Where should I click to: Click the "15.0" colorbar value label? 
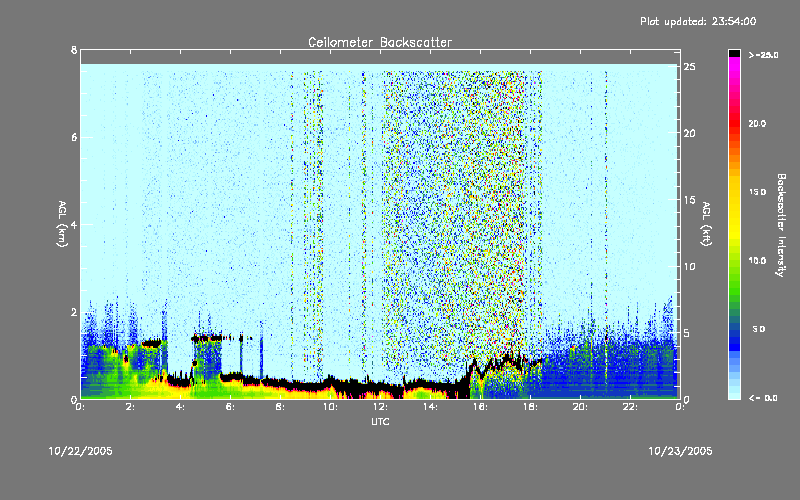pos(757,192)
